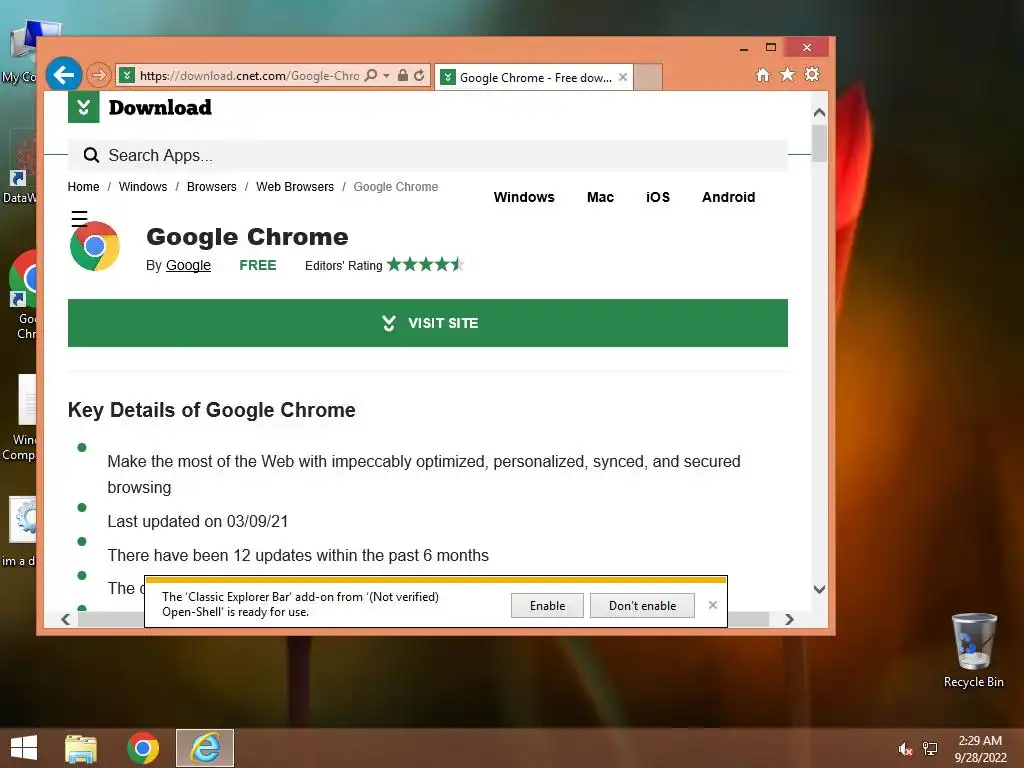The image size is (1024, 768).
Task: Click the Last updated on 03/09/21 text
Action: pos(198,521)
